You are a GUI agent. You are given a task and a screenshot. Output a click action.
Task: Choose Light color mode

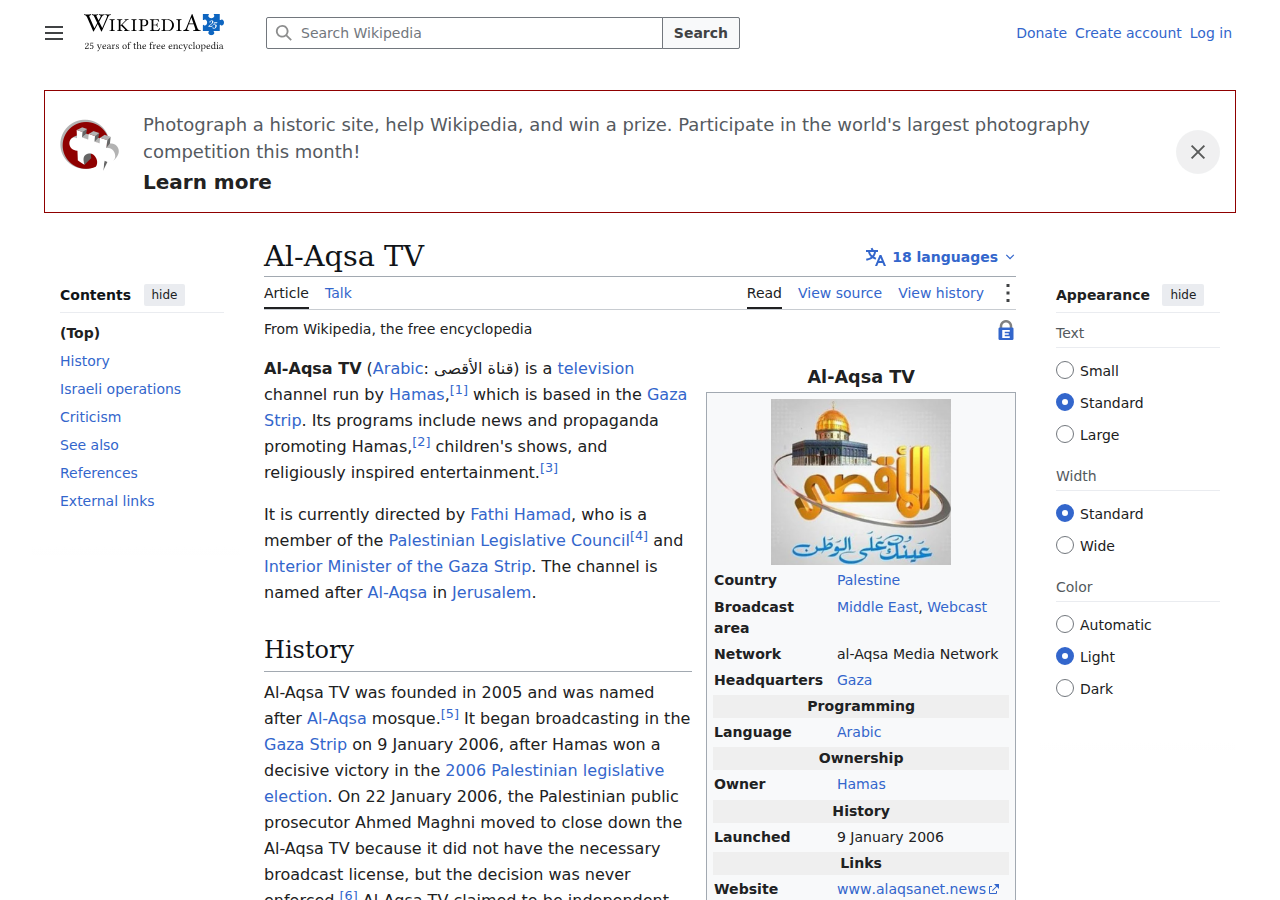[x=1065, y=657]
